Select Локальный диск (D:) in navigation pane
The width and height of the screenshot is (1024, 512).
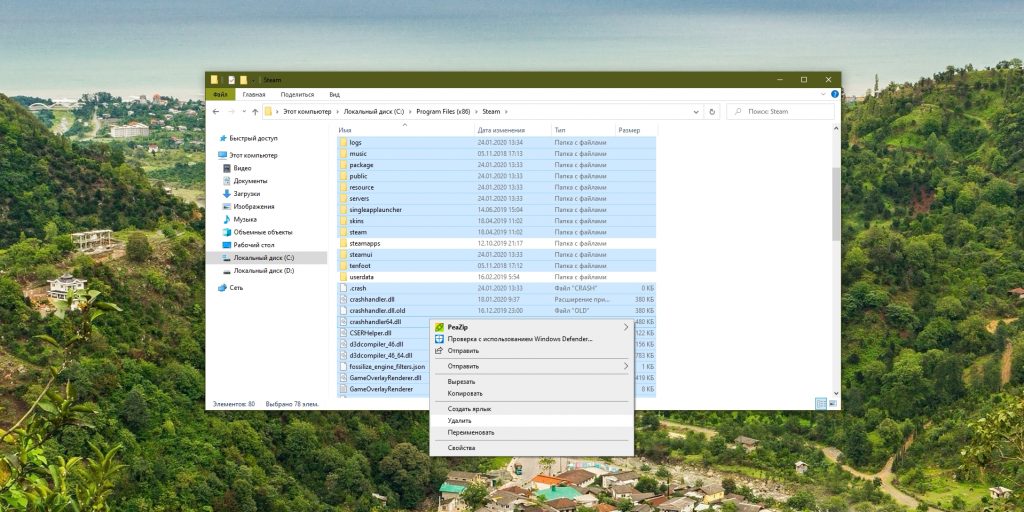point(263,270)
